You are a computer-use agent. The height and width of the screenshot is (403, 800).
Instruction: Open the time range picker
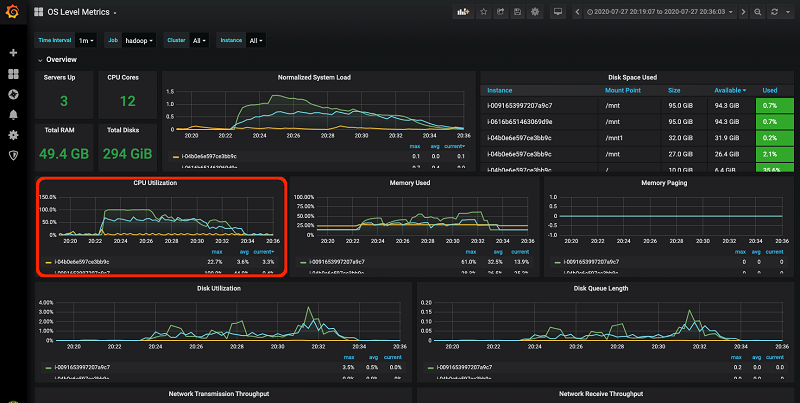(x=660, y=12)
